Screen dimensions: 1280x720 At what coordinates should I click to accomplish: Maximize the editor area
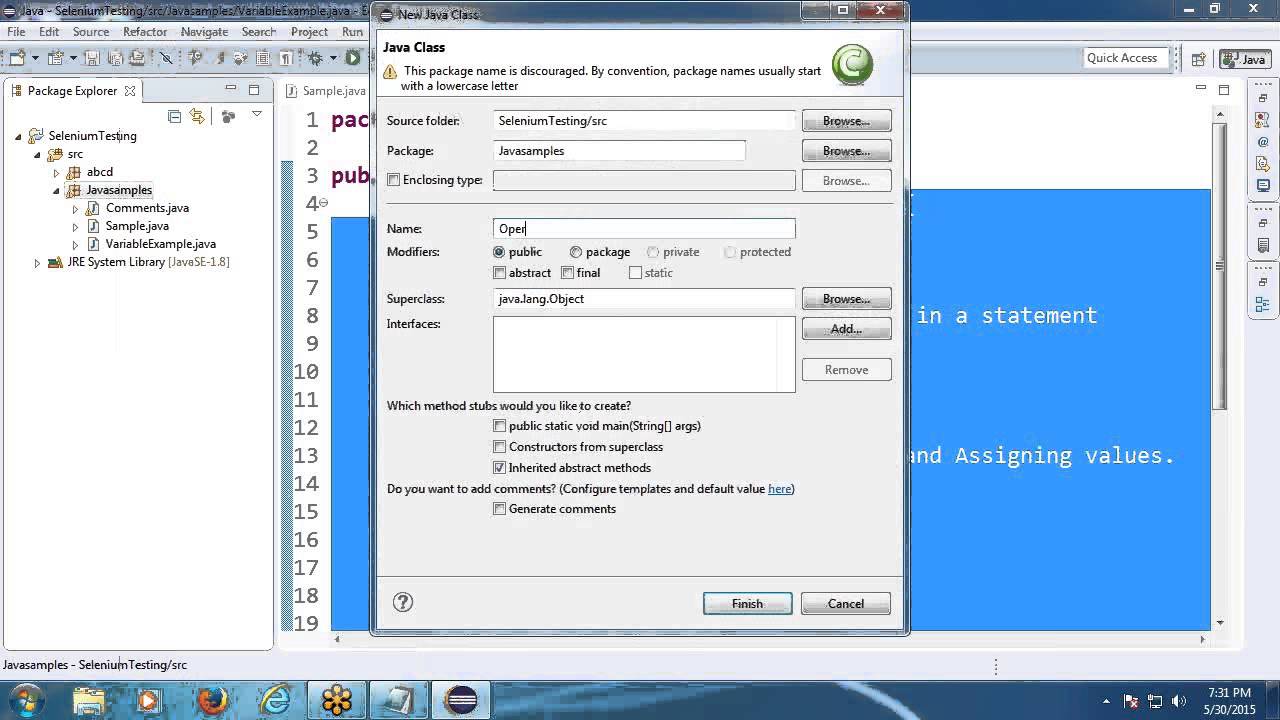(1224, 90)
